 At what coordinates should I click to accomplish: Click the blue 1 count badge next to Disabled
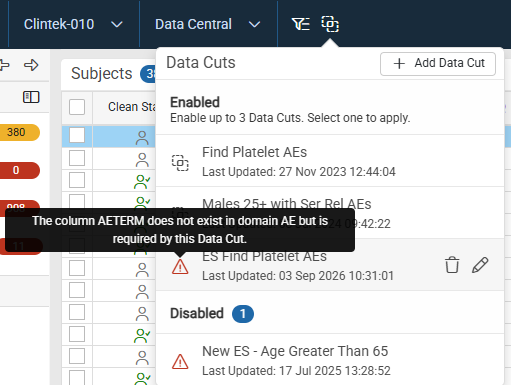click(x=243, y=314)
